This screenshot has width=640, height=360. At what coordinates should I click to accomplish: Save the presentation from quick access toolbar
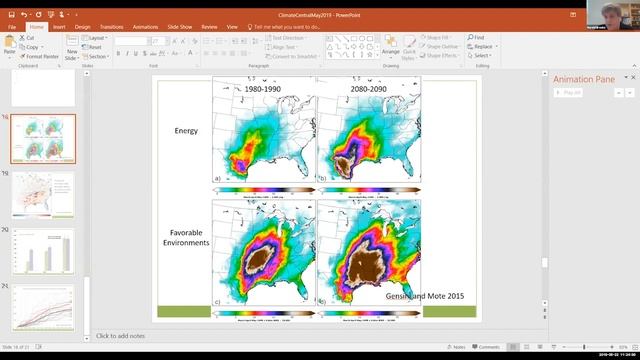[11, 15]
